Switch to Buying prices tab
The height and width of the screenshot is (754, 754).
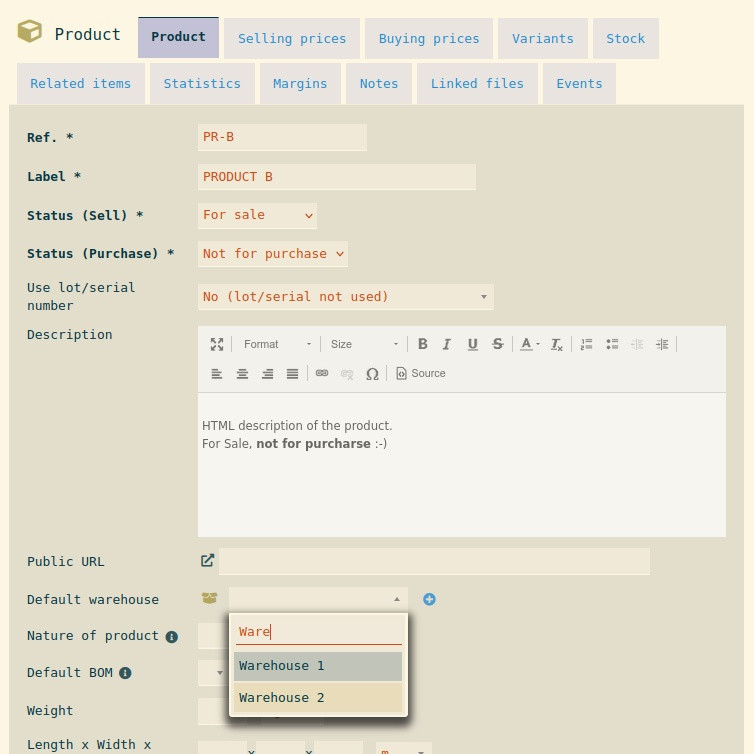click(429, 38)
